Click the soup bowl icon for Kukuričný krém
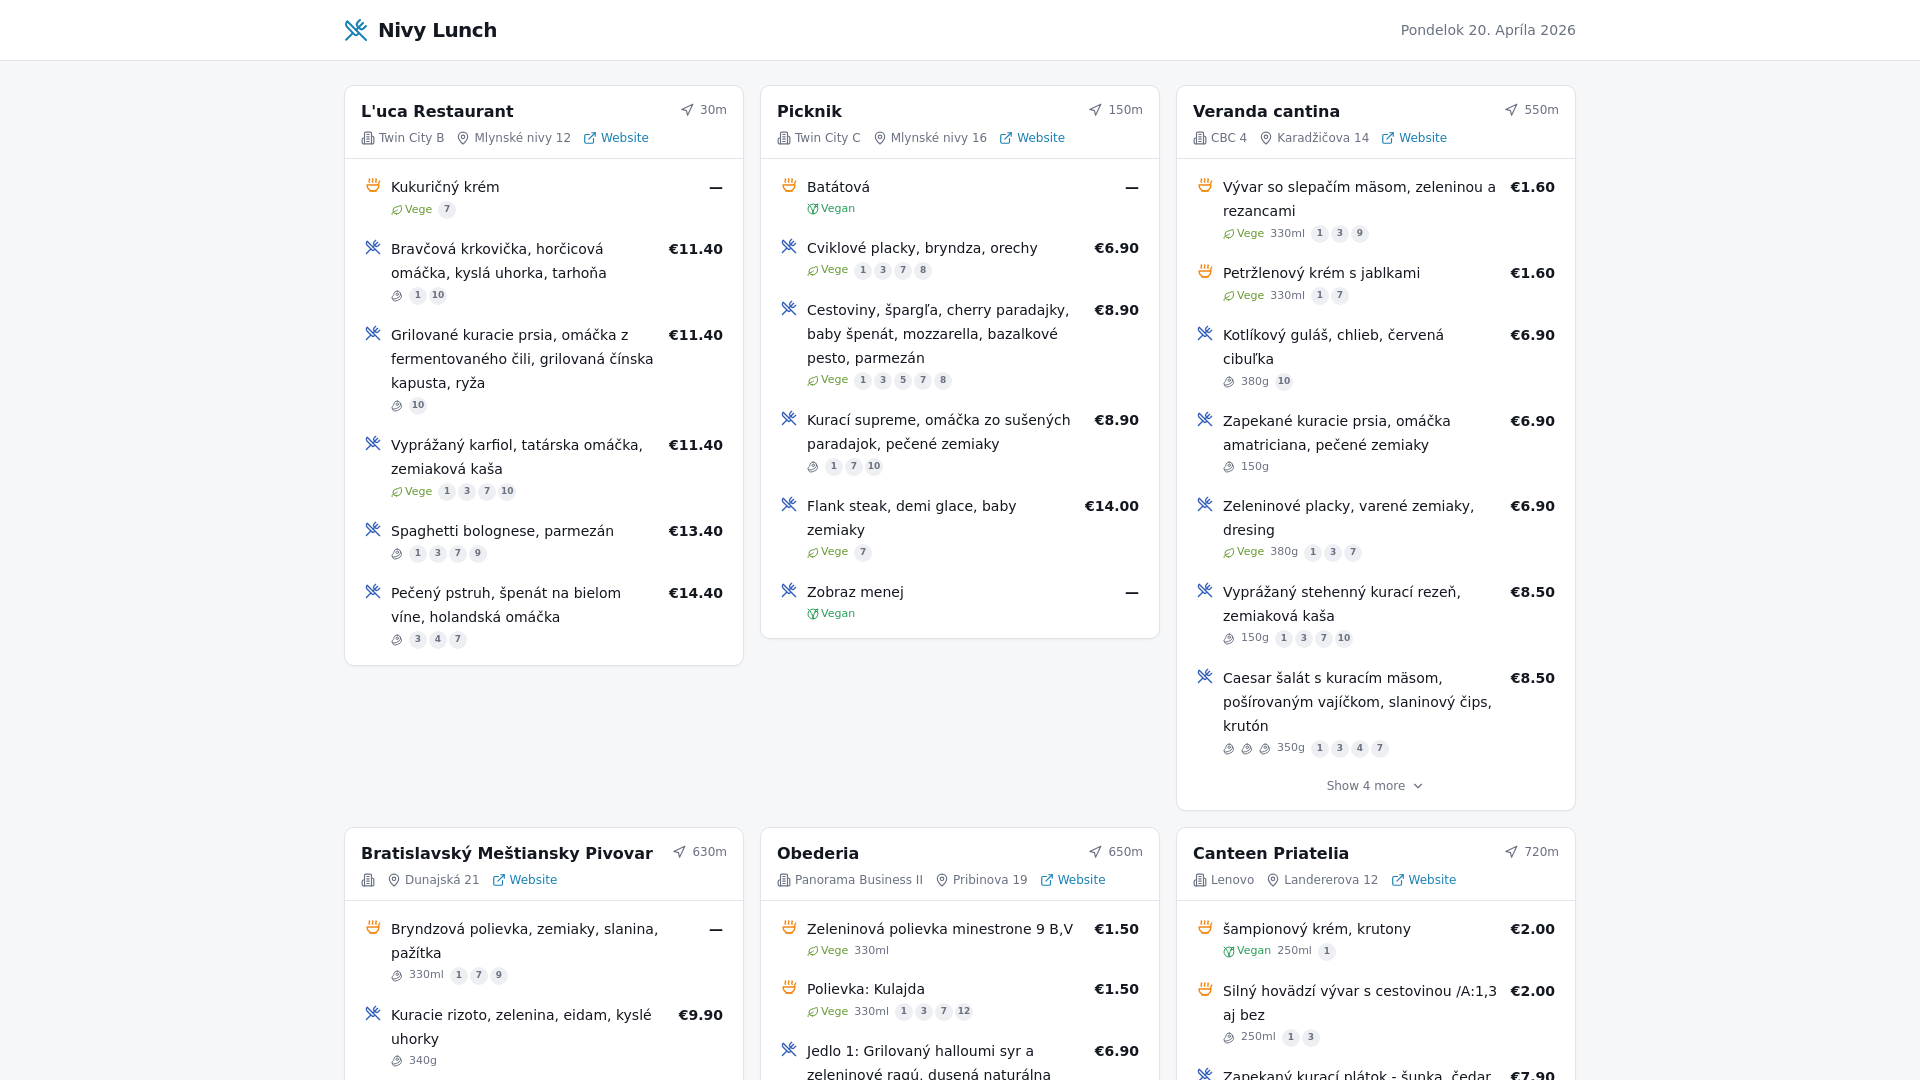Screen dimensions: 1920x1080 point(373,185)
